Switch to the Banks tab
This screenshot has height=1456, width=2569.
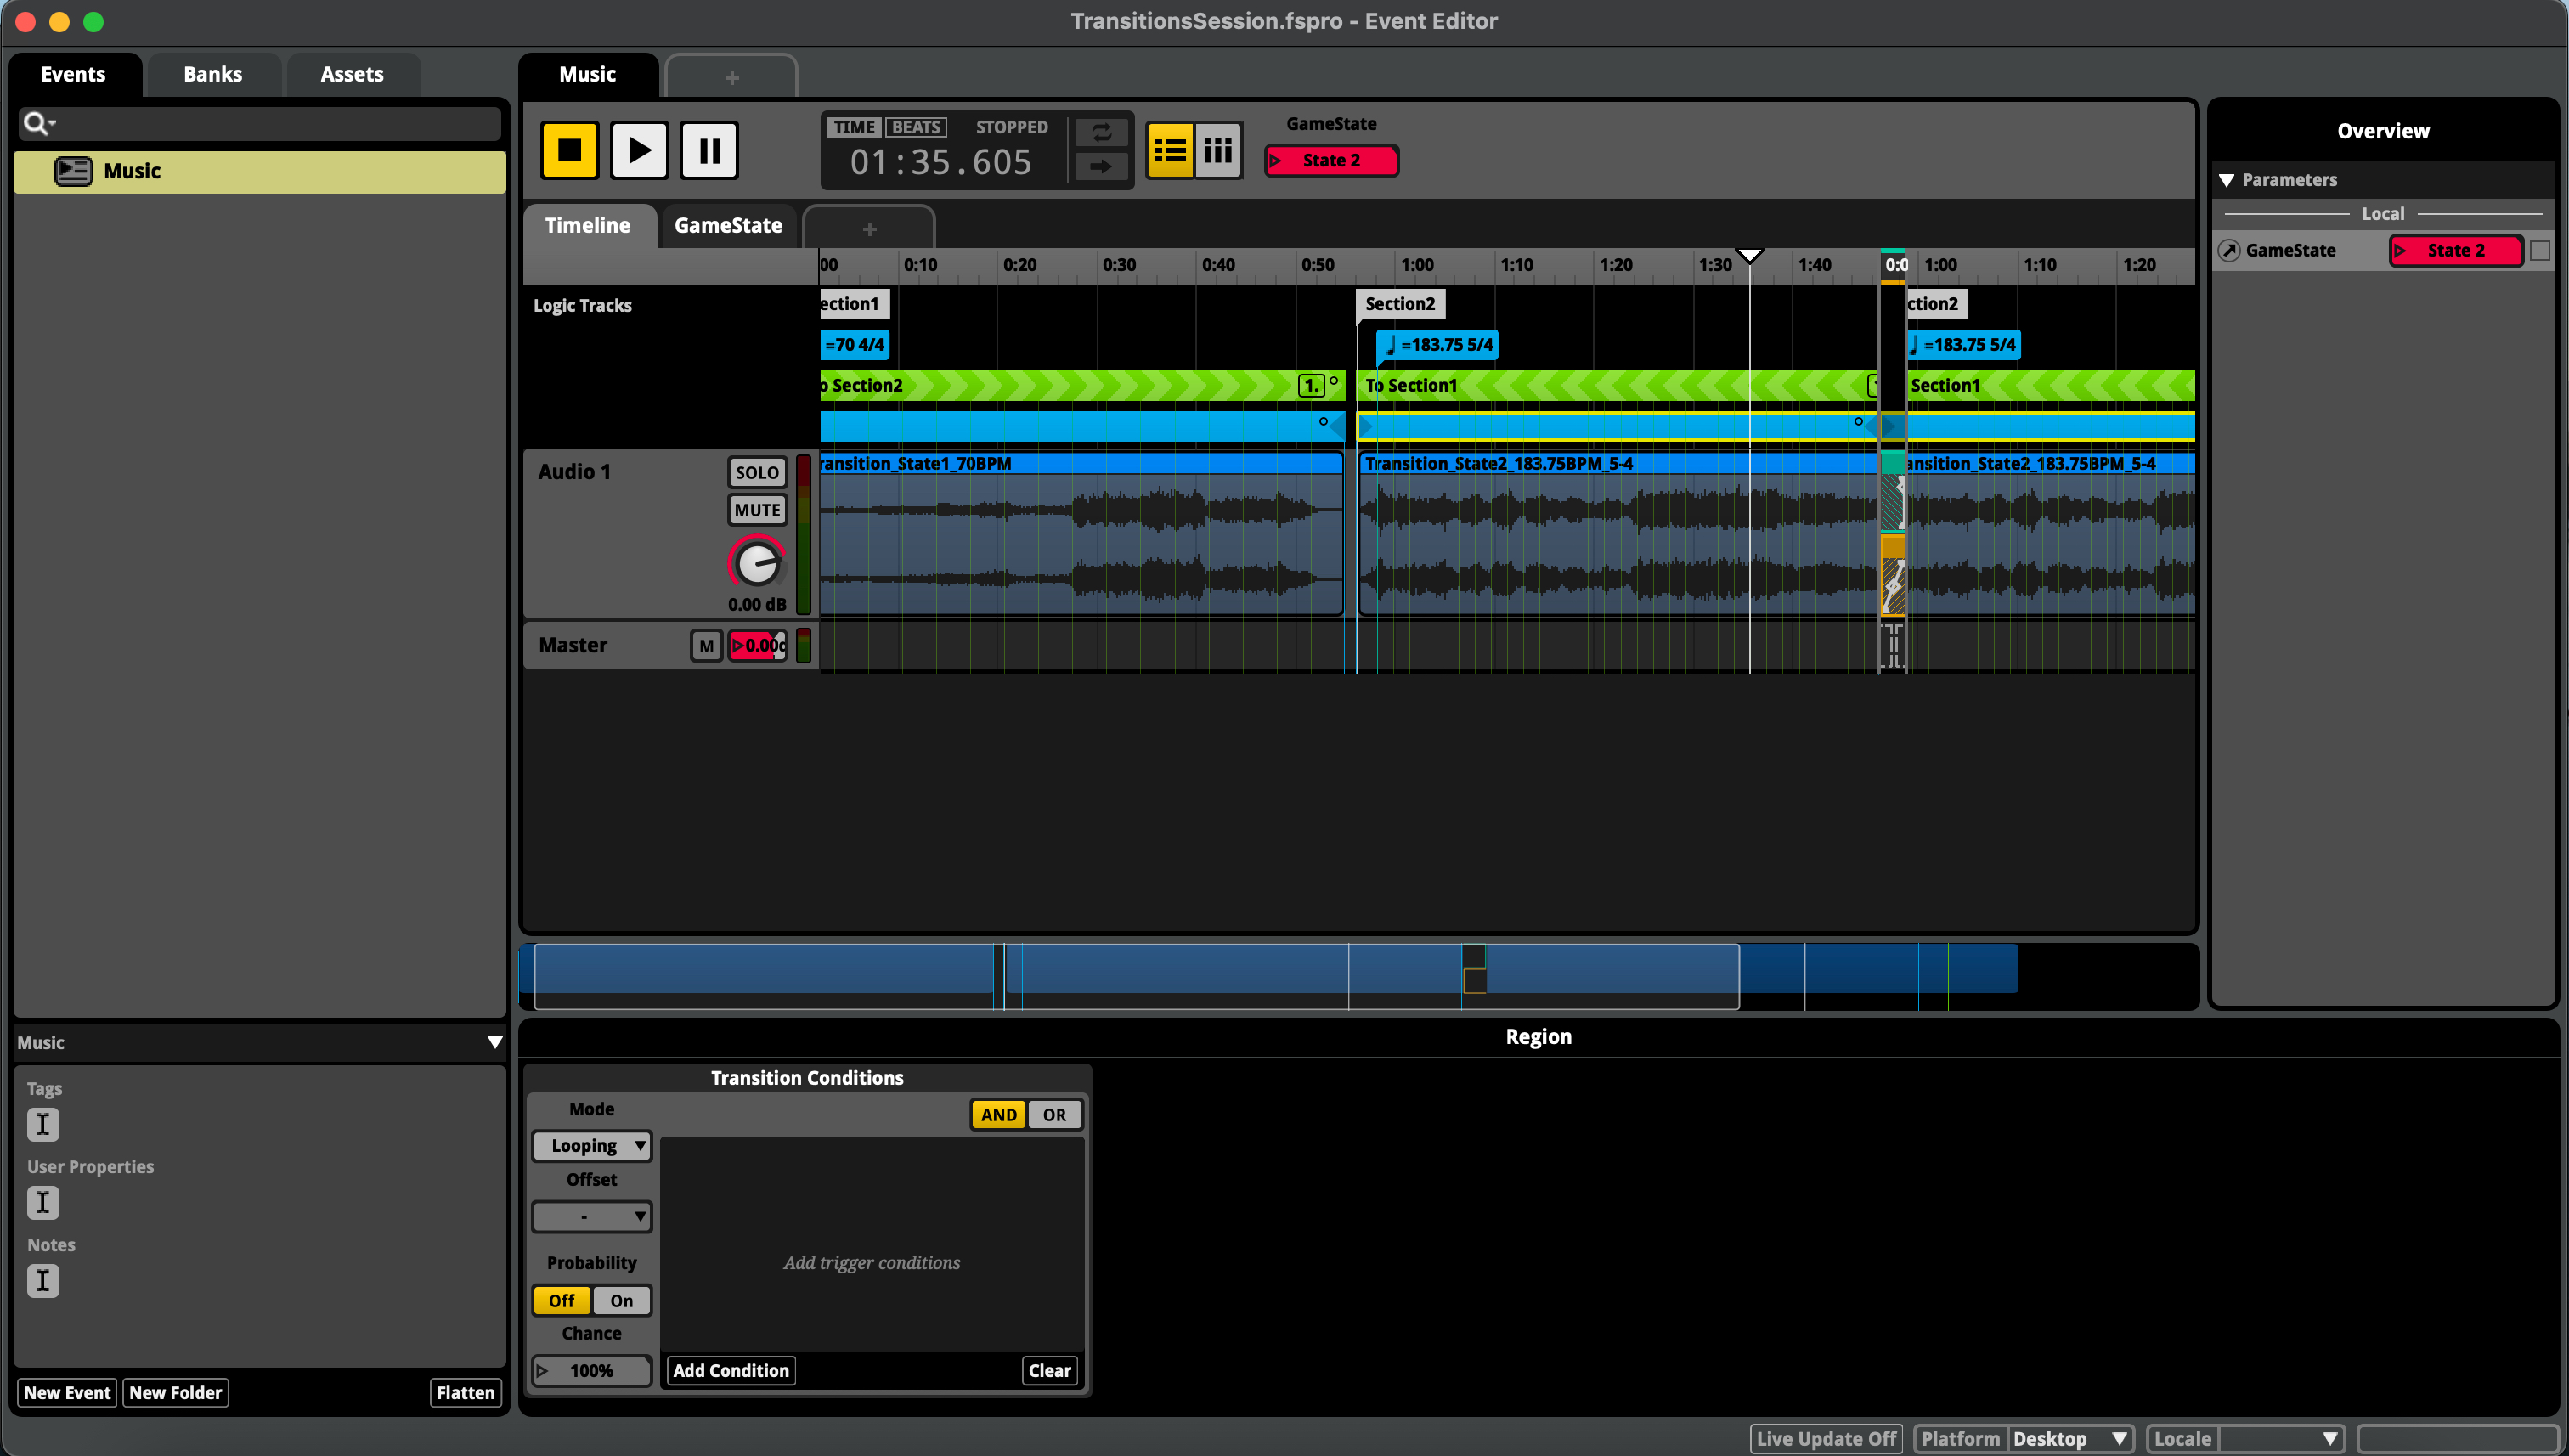pos(212,74)
